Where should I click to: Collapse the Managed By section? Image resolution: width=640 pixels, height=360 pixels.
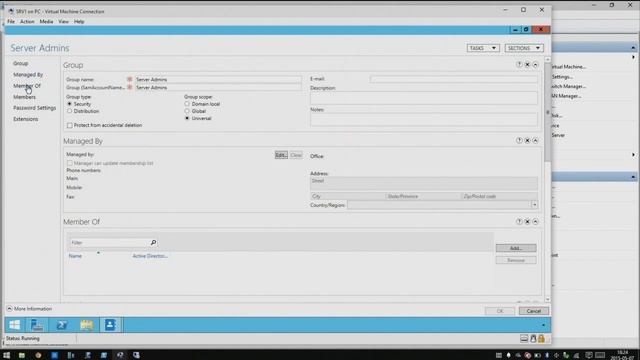536,140
